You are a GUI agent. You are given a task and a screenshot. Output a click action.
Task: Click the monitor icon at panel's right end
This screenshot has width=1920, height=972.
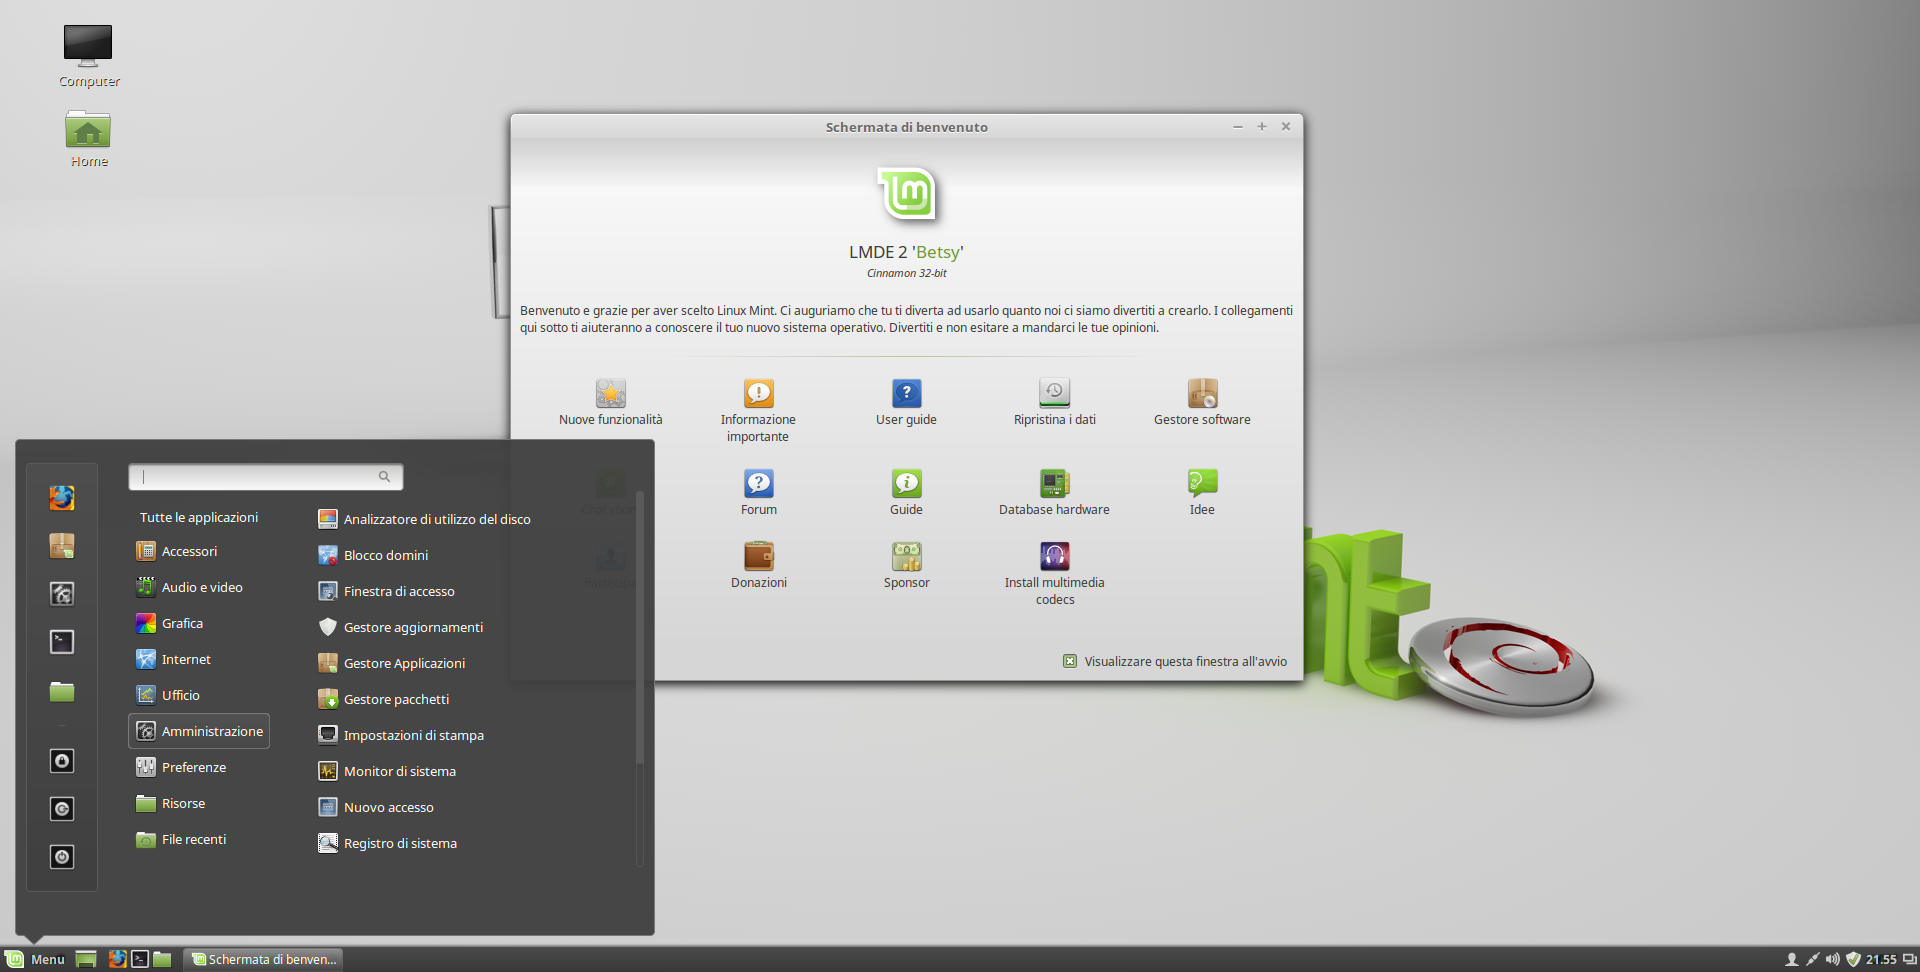[x=1909, y=959]
